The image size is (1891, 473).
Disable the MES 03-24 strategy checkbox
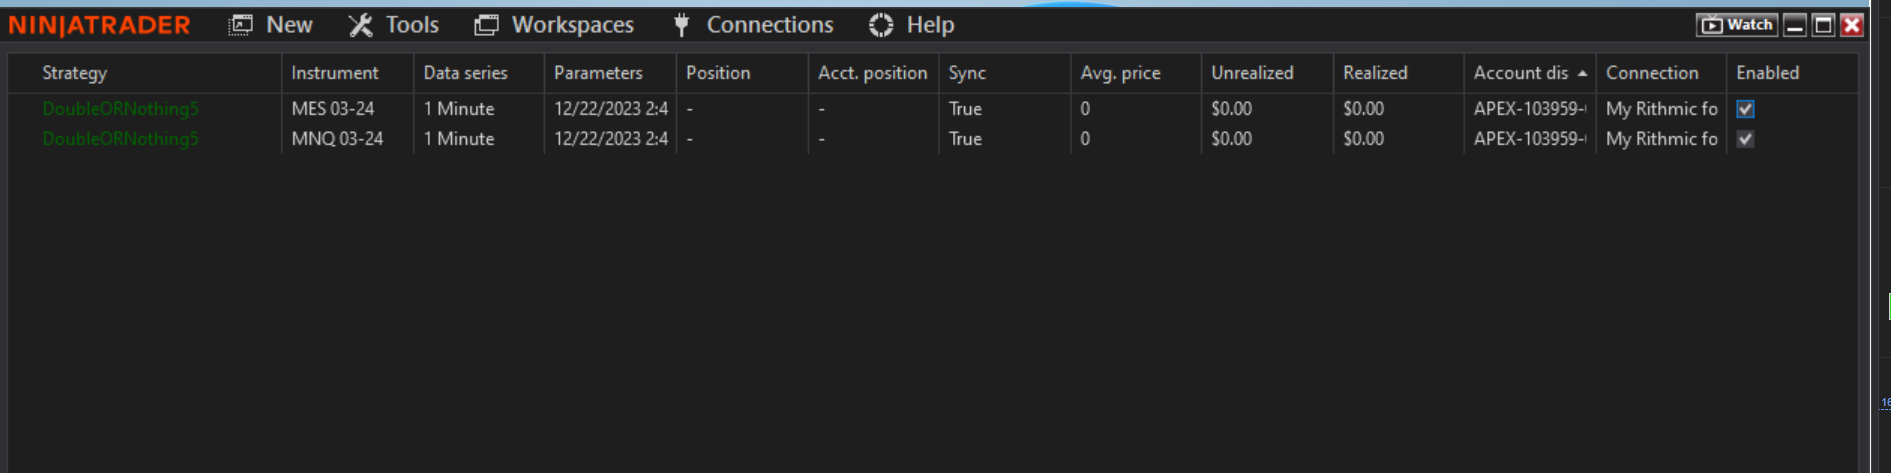(1745, 109)
